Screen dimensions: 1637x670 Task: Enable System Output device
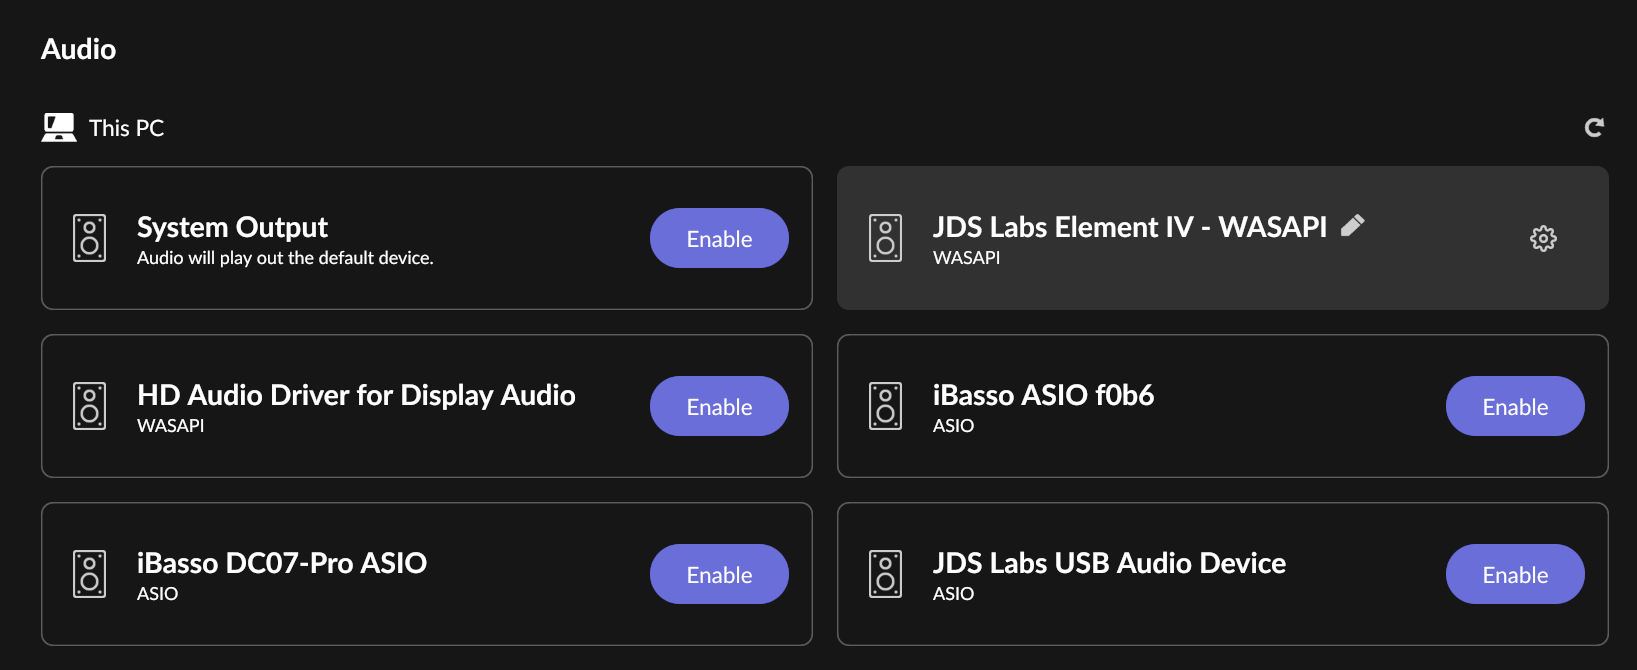point(719,238)
